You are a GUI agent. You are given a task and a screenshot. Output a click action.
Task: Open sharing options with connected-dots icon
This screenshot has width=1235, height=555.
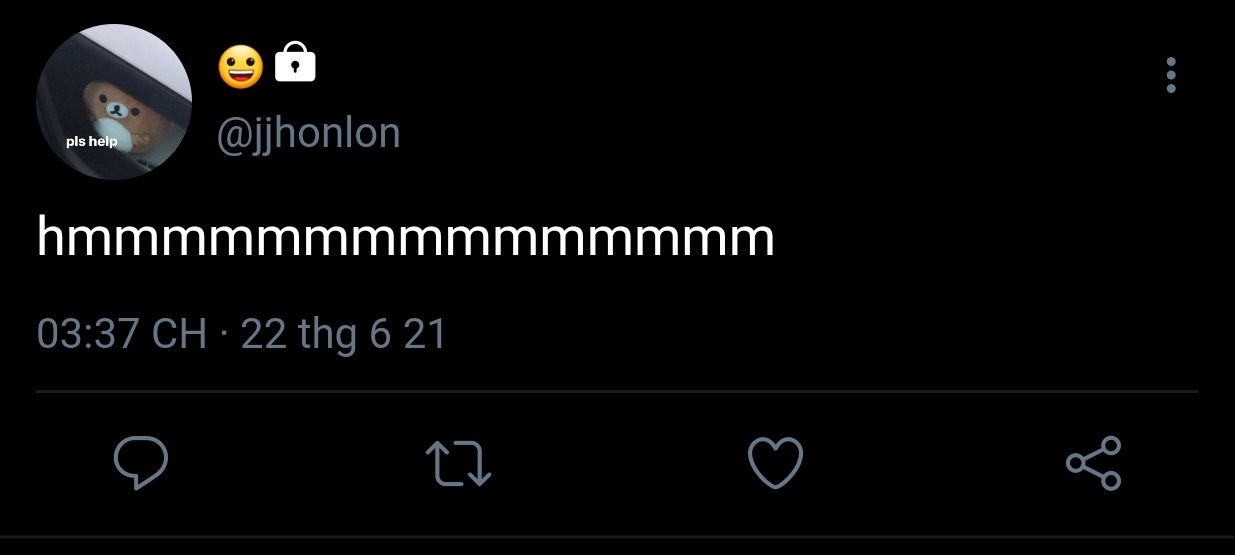click(1094, 463)
